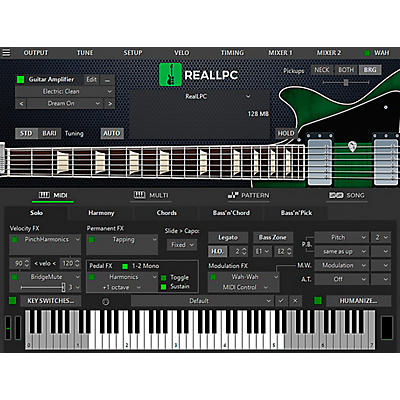The height and width of the screenshot is (400, 400).
Task: Enable 1-2 Mono pedal option
Action: click(x=125, y=266)
